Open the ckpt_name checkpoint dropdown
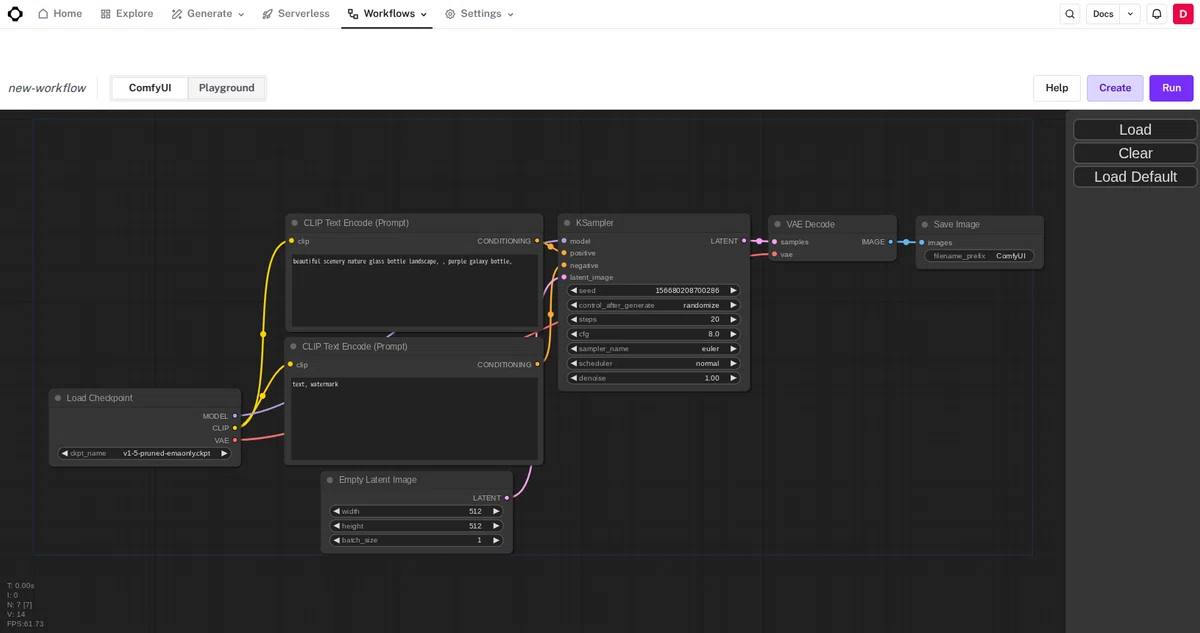The width and height of the screenshot is (1200, 633). pyautogui.click(x=144, y=453)
